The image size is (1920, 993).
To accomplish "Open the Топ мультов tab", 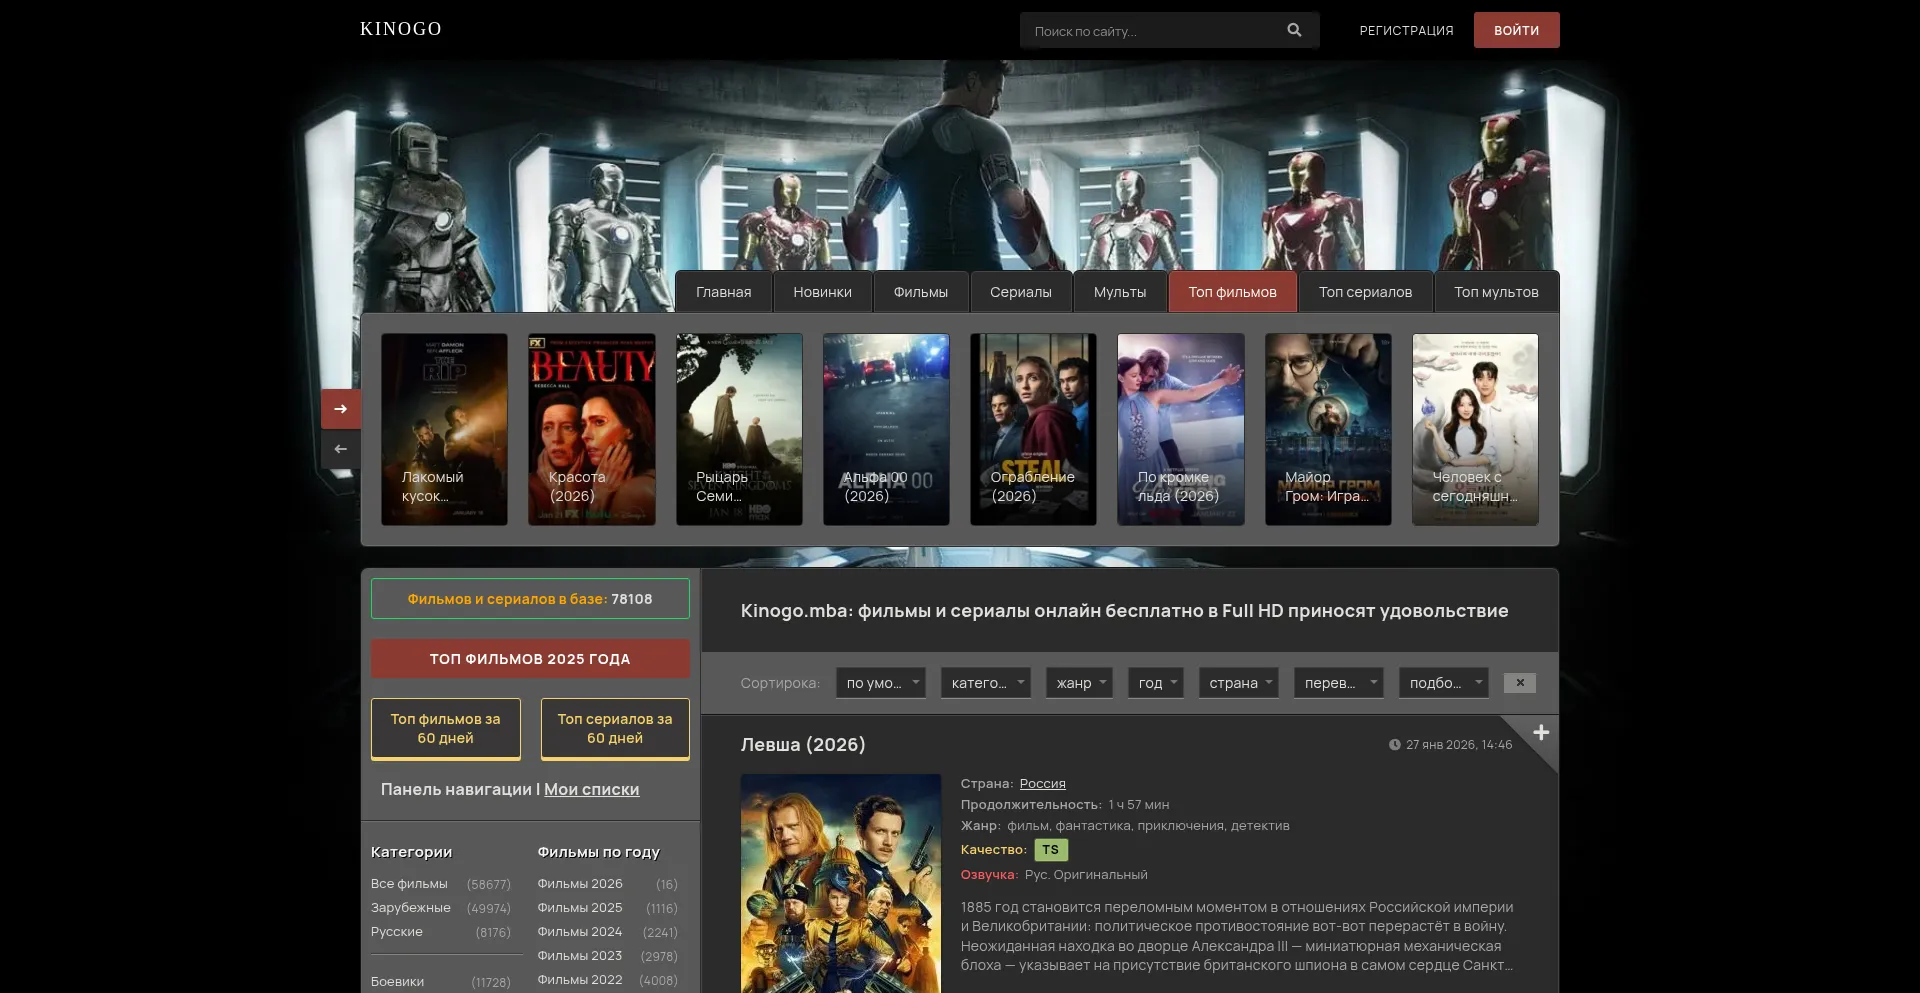I will (x=1497, y=292).
